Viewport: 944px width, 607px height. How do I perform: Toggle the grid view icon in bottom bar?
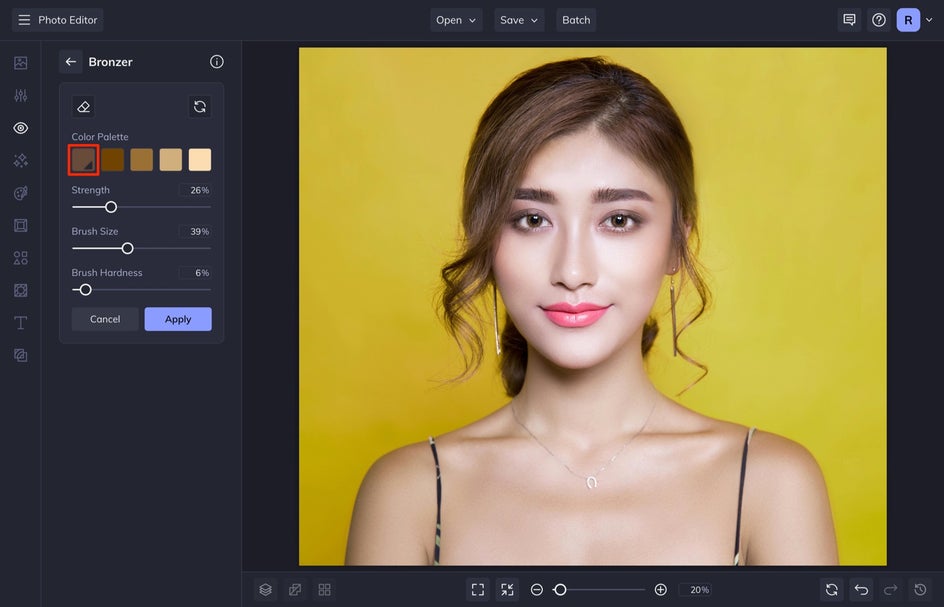324,590
